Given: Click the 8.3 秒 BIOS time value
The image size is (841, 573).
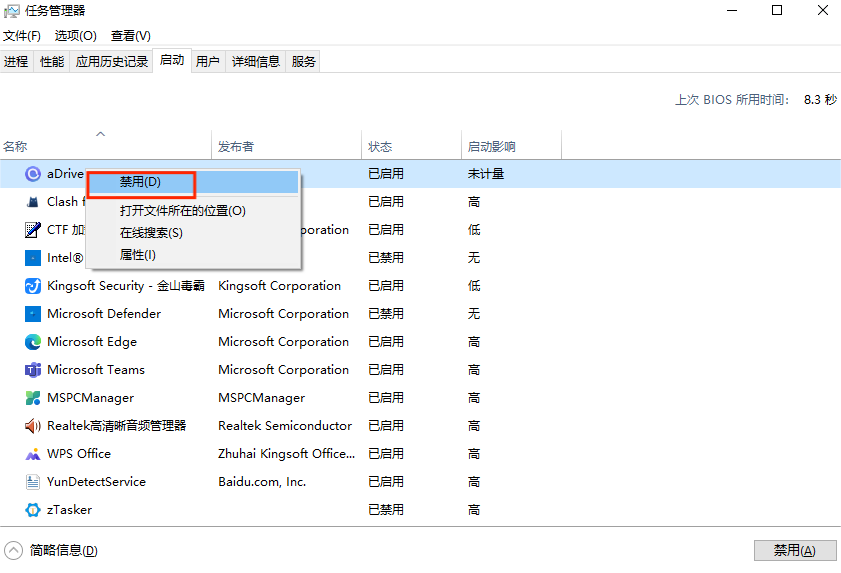Looking at the screenshot, I should coord(820,100).
